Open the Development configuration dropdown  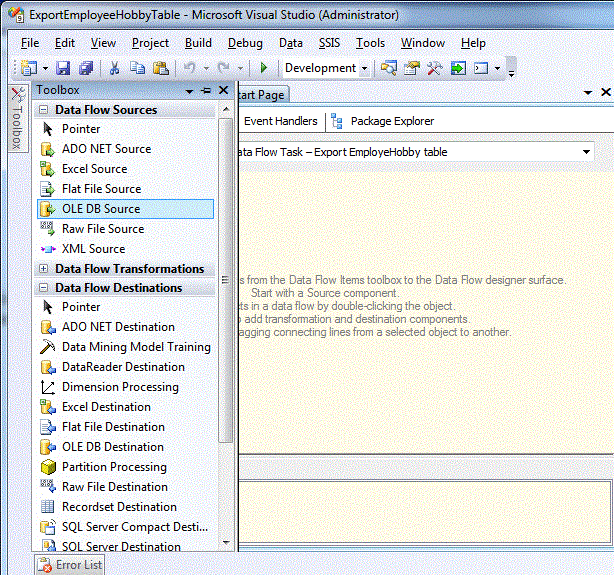(x=364, y=68)
